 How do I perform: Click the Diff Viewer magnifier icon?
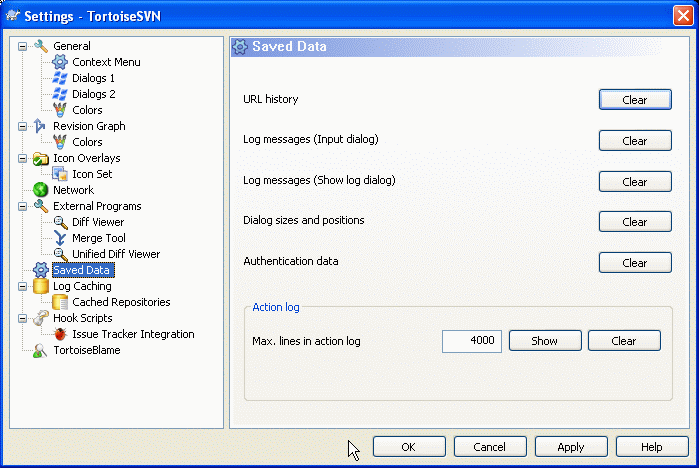[x=60, y=222]
